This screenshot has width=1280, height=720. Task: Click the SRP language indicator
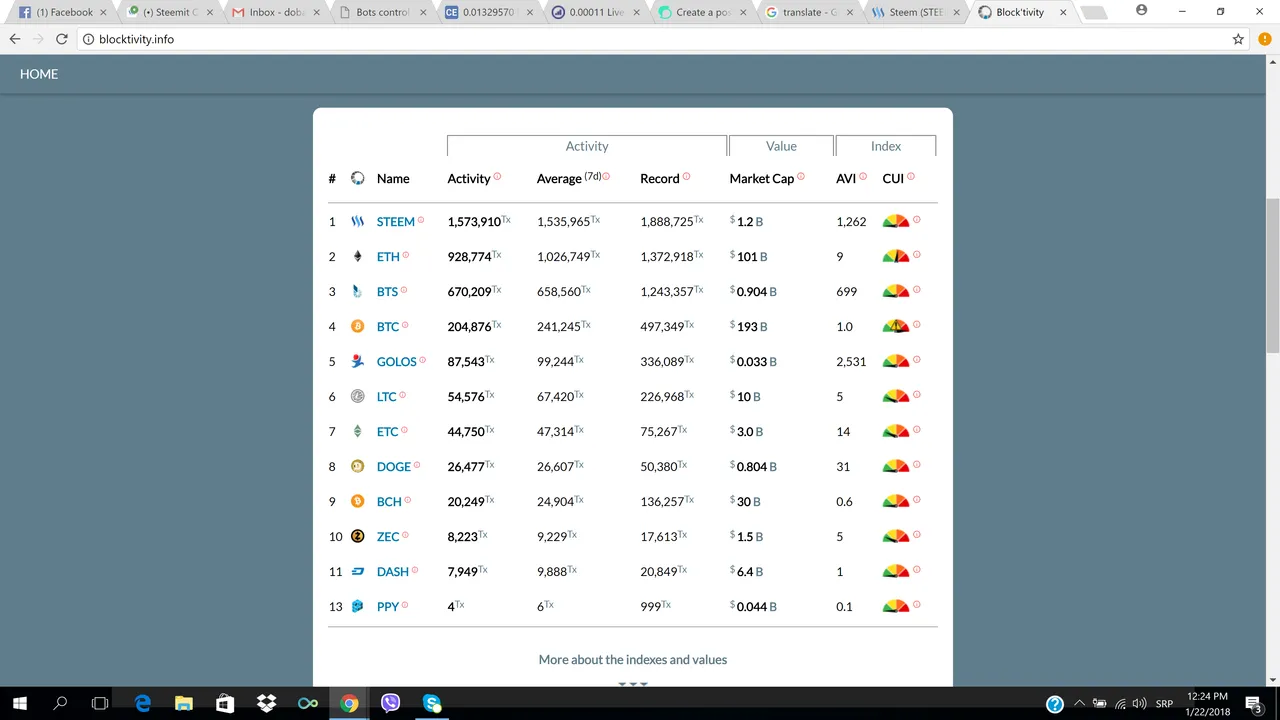coord(1164,704)
